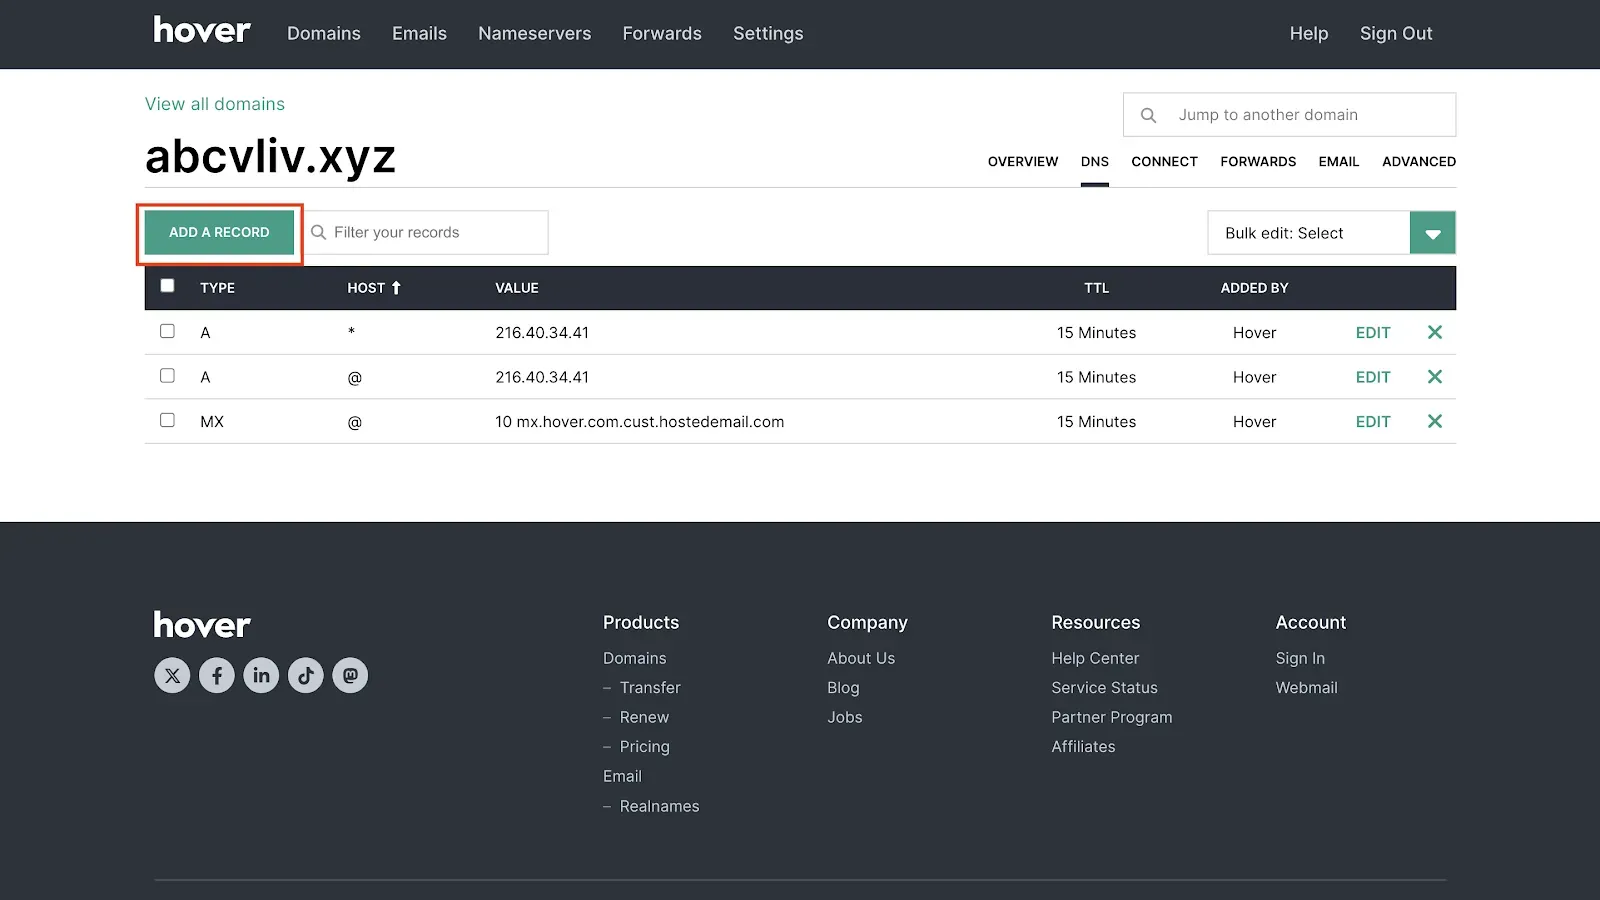Open the X (Twitter) social icon
The height and width of the screenshot is (900, 1600).
(x=172, y=675)
